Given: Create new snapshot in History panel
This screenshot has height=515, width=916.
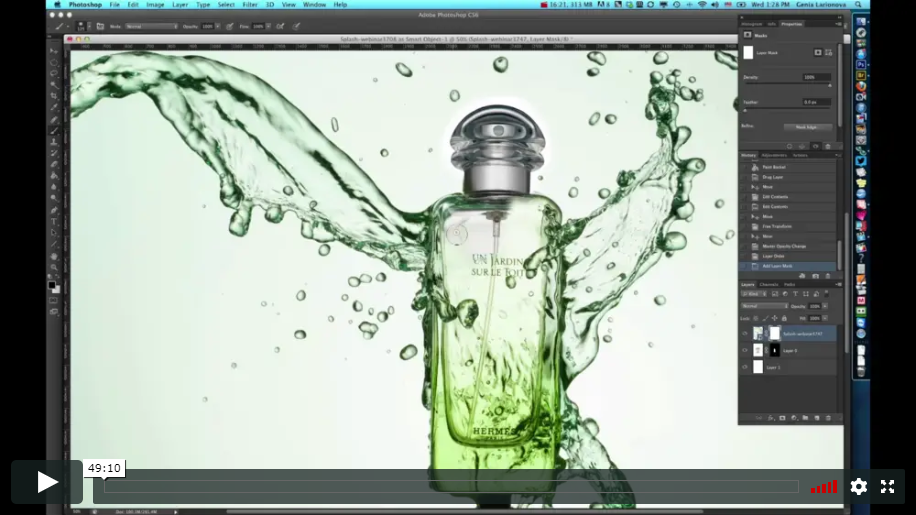Looking at the screenshot, I should coord(816,276).
